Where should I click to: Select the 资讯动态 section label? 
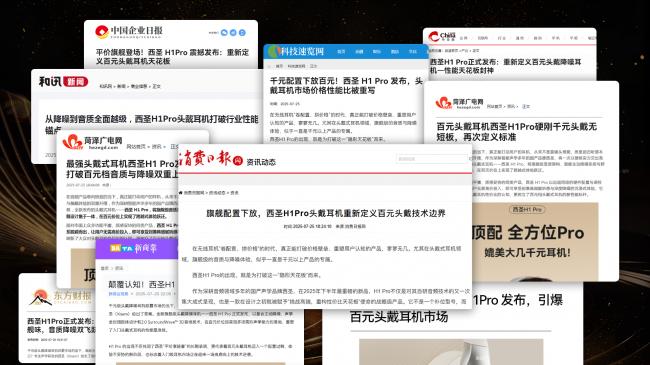point(261,162)
